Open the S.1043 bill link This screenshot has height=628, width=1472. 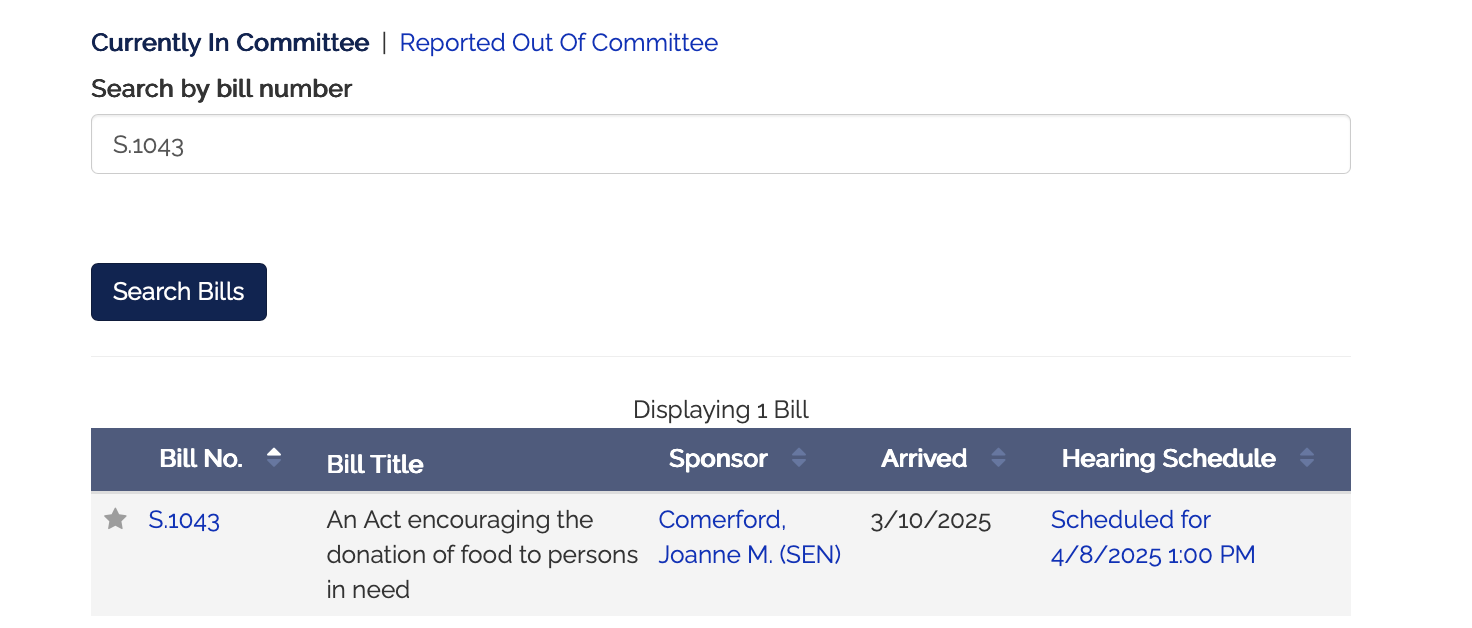[x=184, y=520]
